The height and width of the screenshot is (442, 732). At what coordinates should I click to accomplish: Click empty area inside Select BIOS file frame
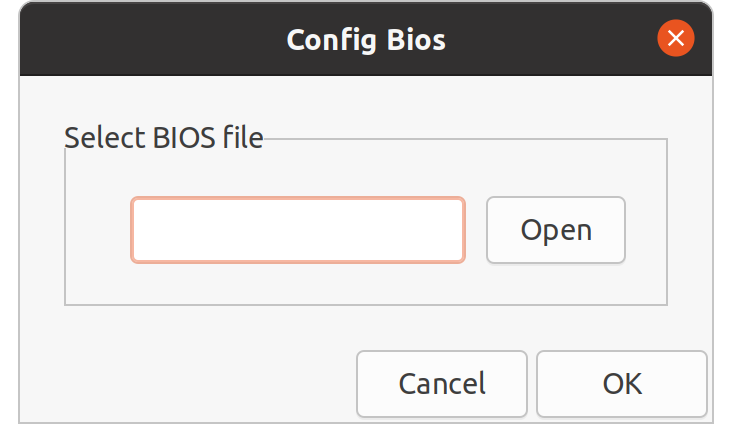click(366, 285)
